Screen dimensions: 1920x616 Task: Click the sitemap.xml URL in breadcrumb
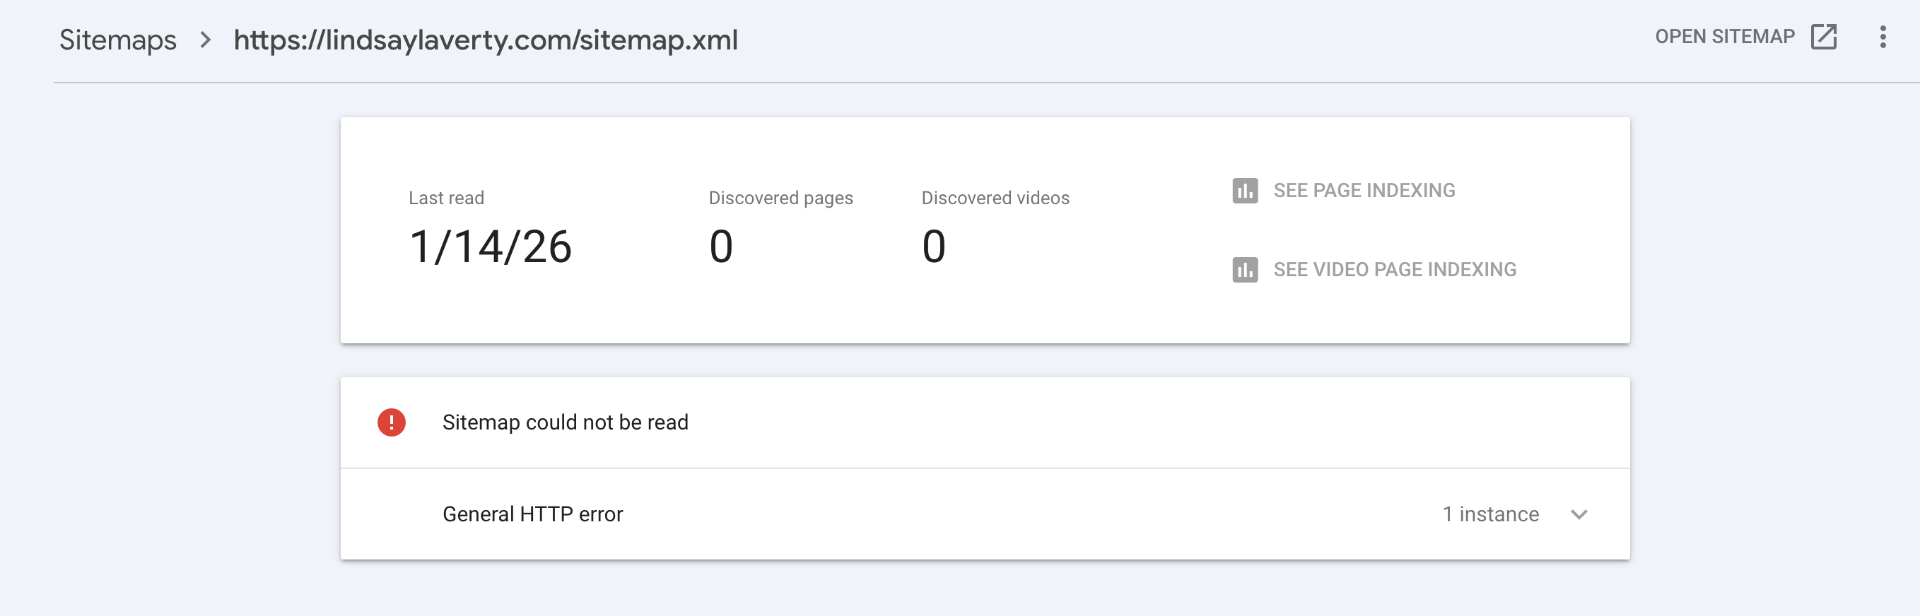[485, 40]
